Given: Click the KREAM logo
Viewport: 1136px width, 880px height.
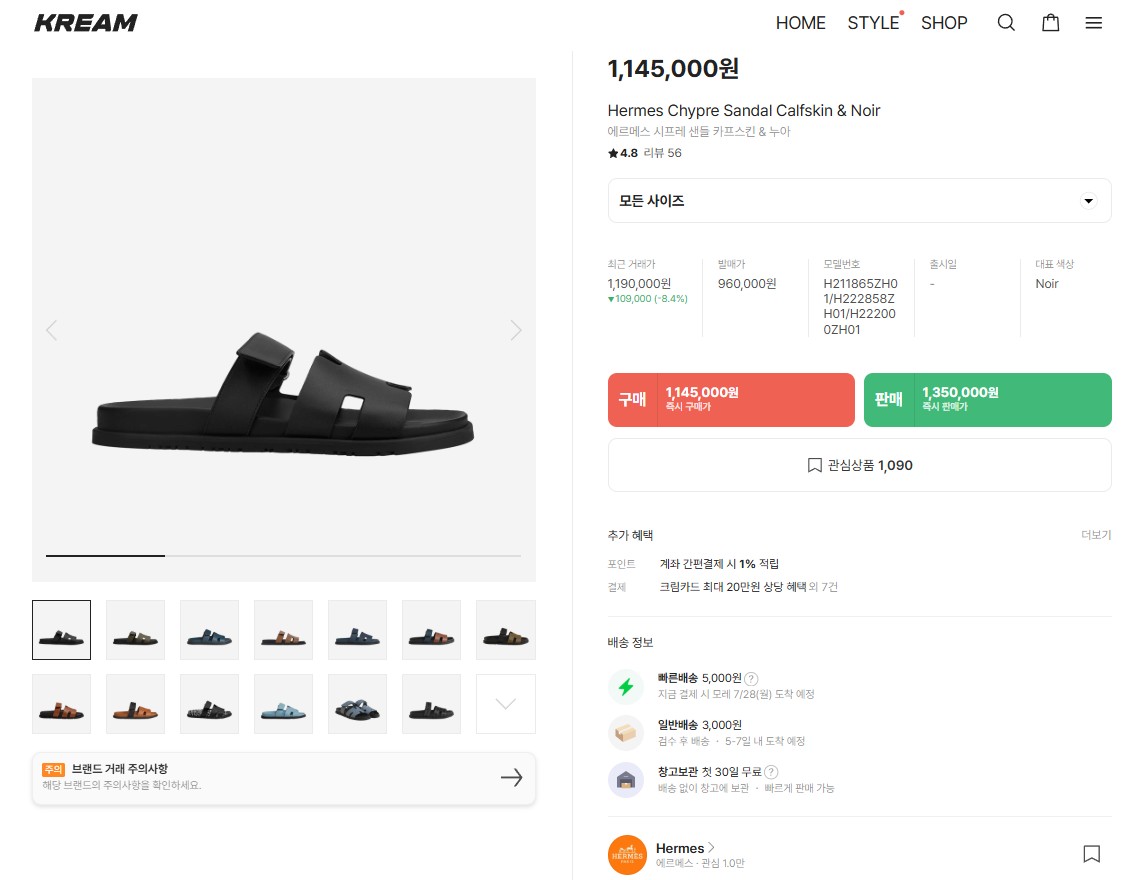Looking at the screenshot, I should point(86,23).
